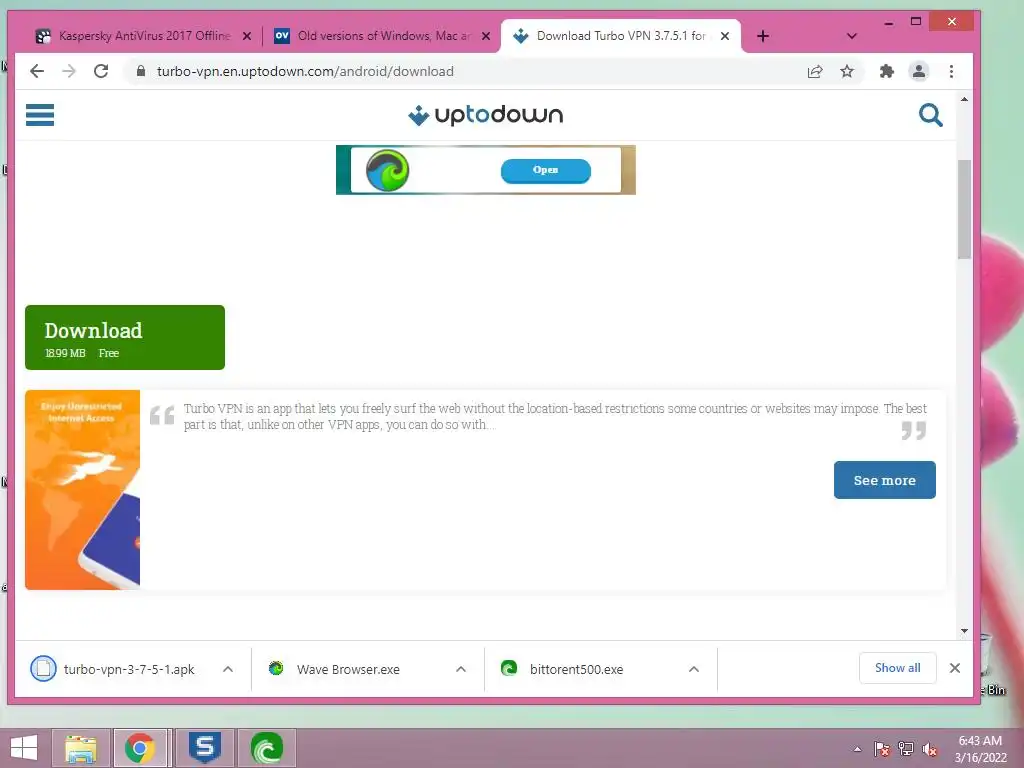
Task: Close the Old versions tab
Action: [486, 37]
